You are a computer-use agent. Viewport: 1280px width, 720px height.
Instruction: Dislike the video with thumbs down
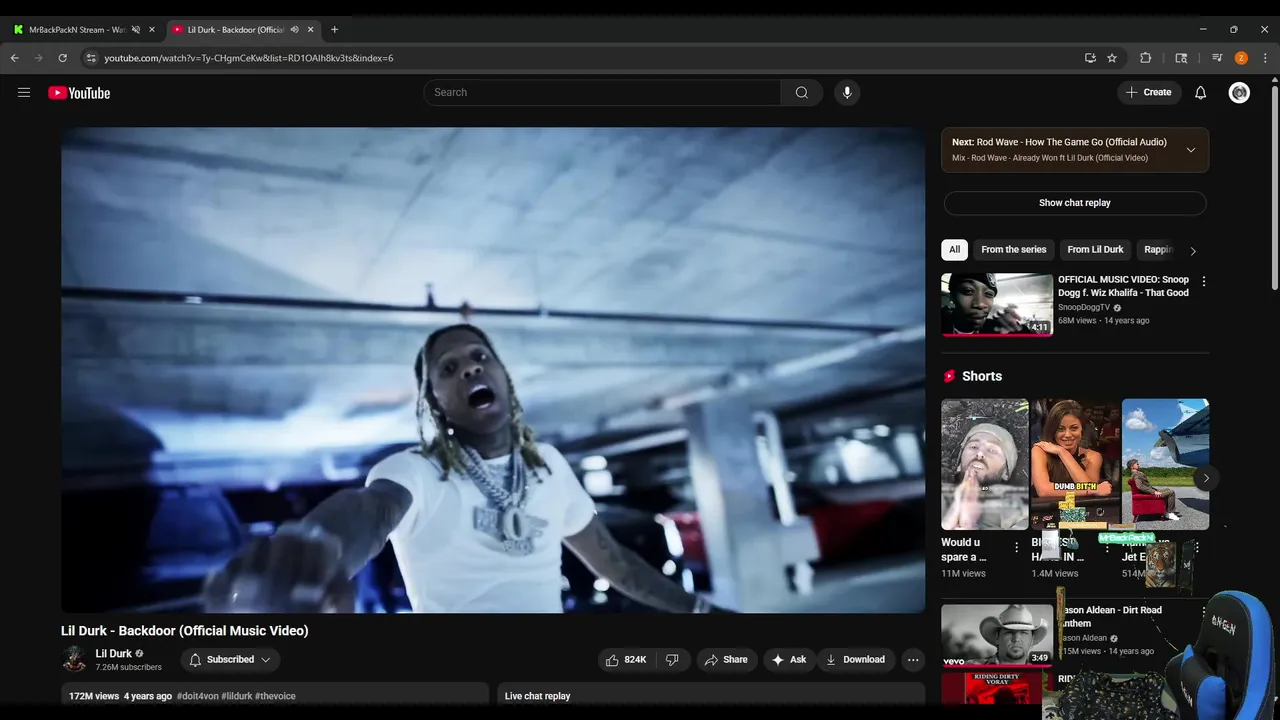pyautogui.click(x=672, y=660)
